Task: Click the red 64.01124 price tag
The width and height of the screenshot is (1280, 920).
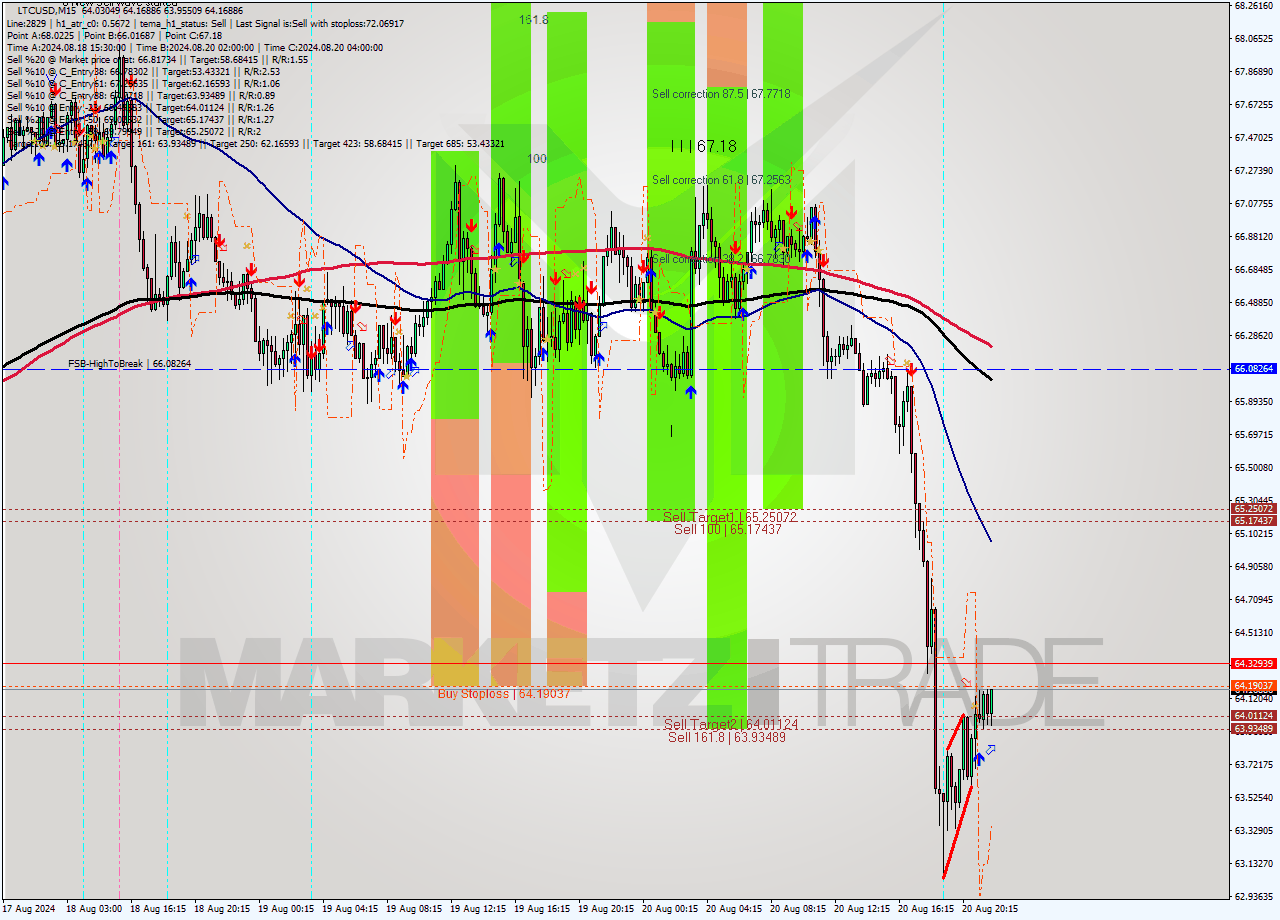Action: click(x=1254, y=716)
